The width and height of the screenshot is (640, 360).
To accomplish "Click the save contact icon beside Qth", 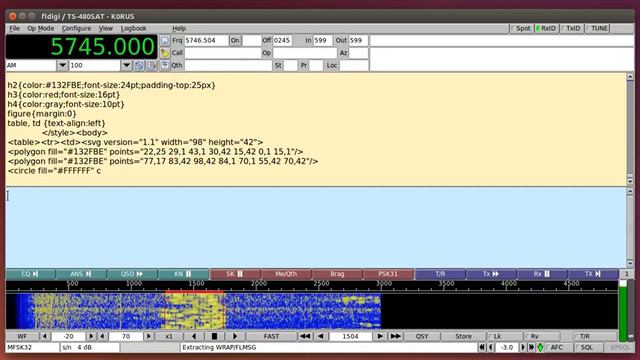I will pos(164,65).
